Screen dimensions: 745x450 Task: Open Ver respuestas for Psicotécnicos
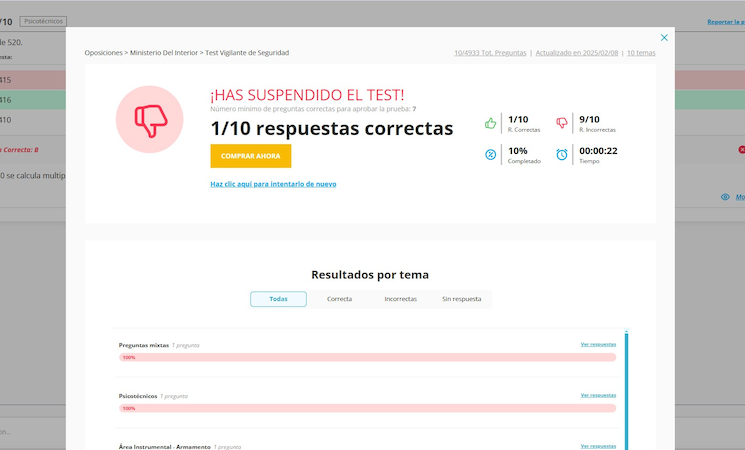coord(598,395)
